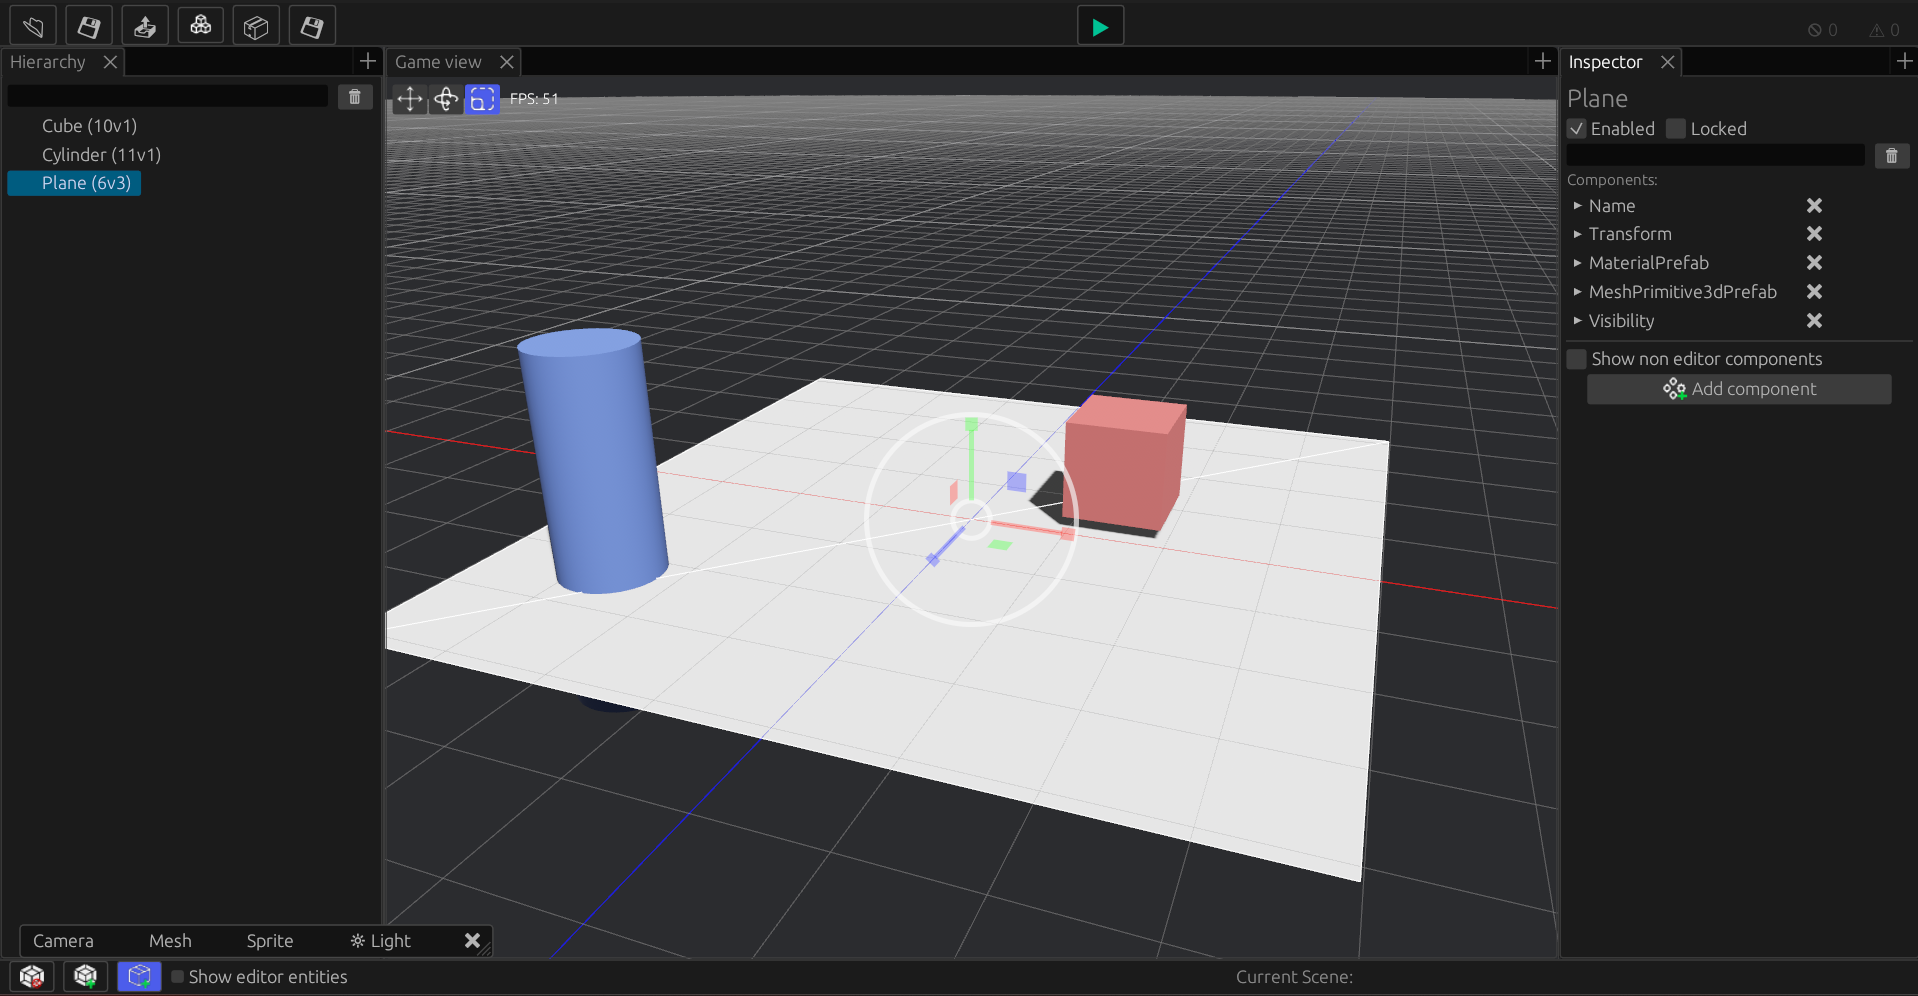1918x996 pixels.
Task: Click the green Y-axis gizmo handle
Action: point(971,425)
